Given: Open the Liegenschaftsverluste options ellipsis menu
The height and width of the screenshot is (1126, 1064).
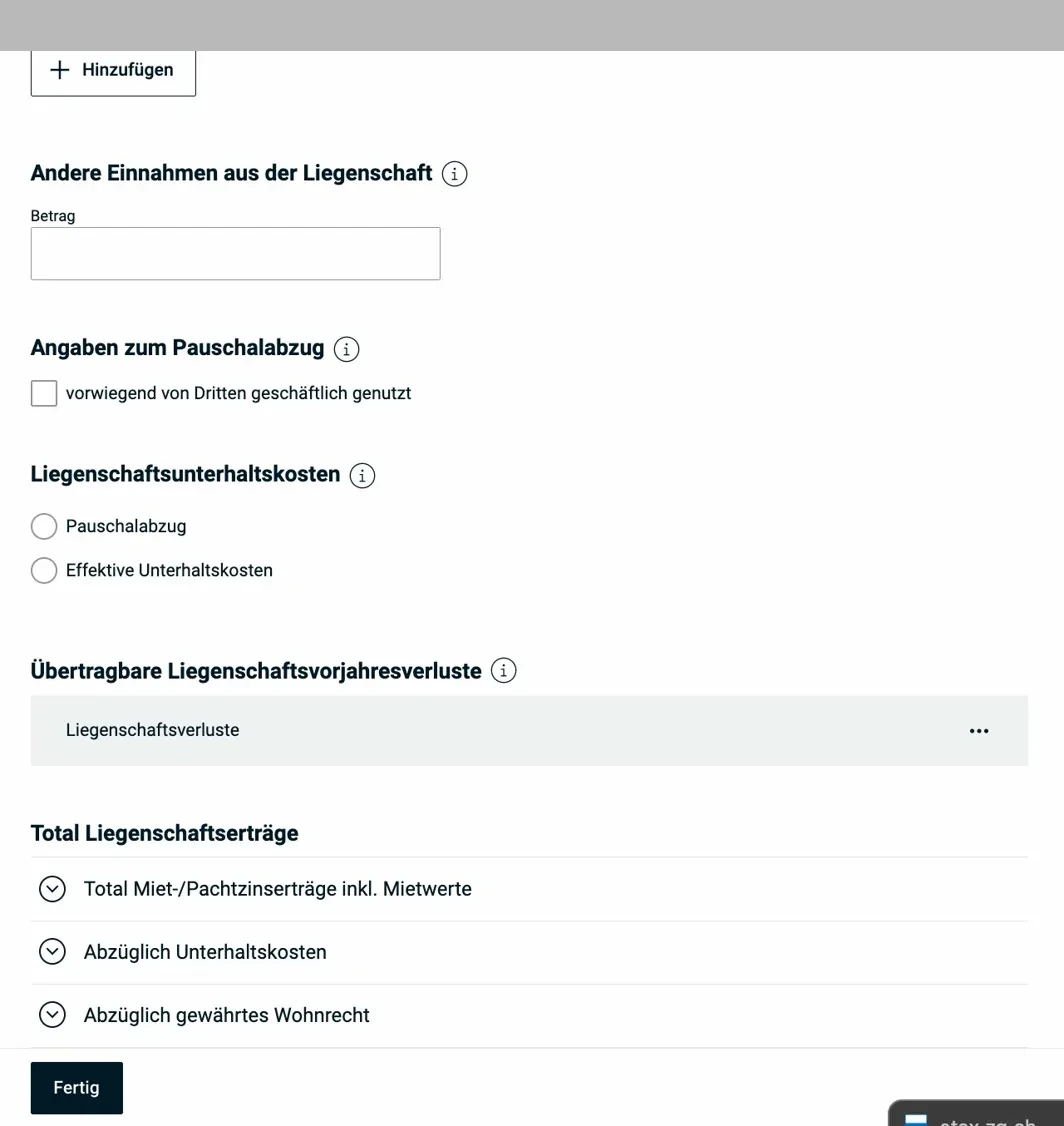Looking at the screenshot, I should [x=978, y=730].
